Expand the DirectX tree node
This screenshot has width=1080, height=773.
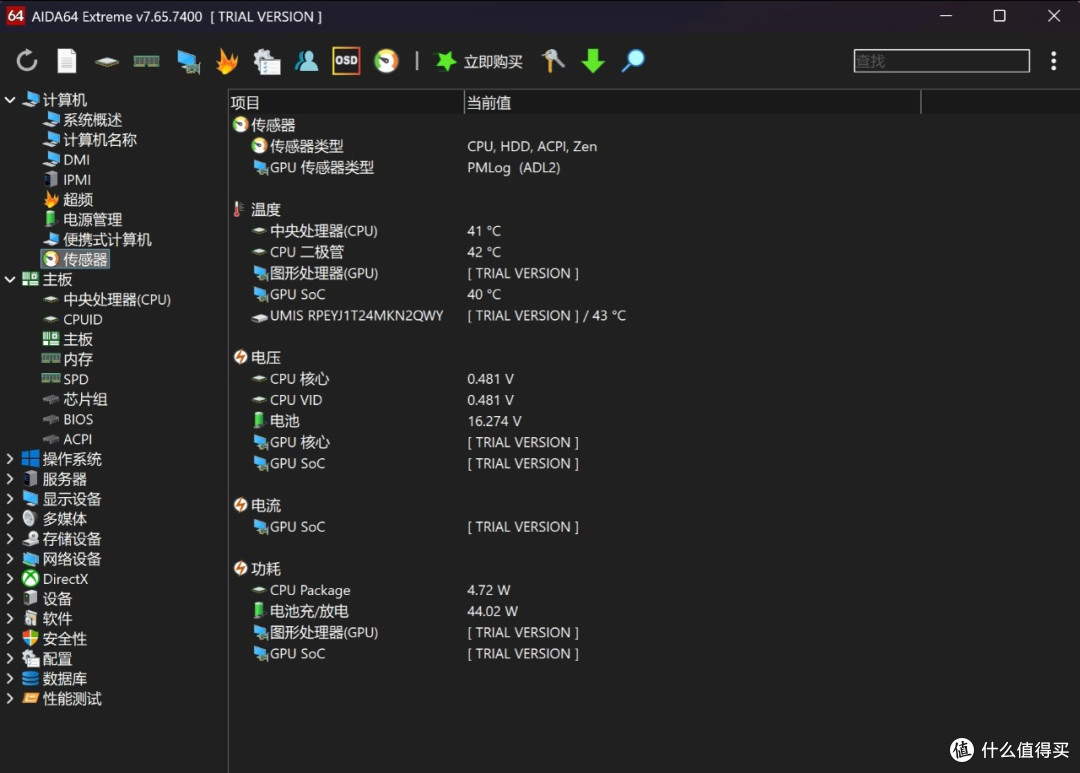point(10,579)
